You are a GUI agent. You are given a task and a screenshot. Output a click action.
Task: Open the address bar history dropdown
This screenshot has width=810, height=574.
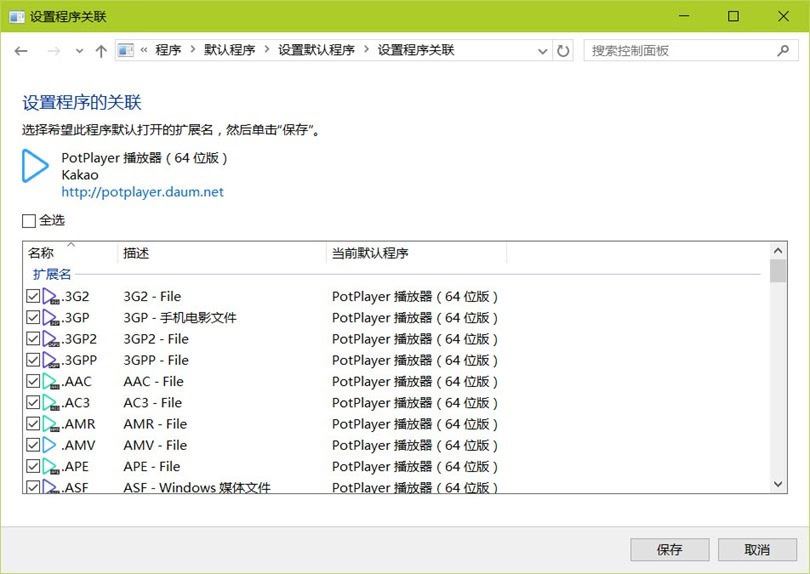pos(543,50)
